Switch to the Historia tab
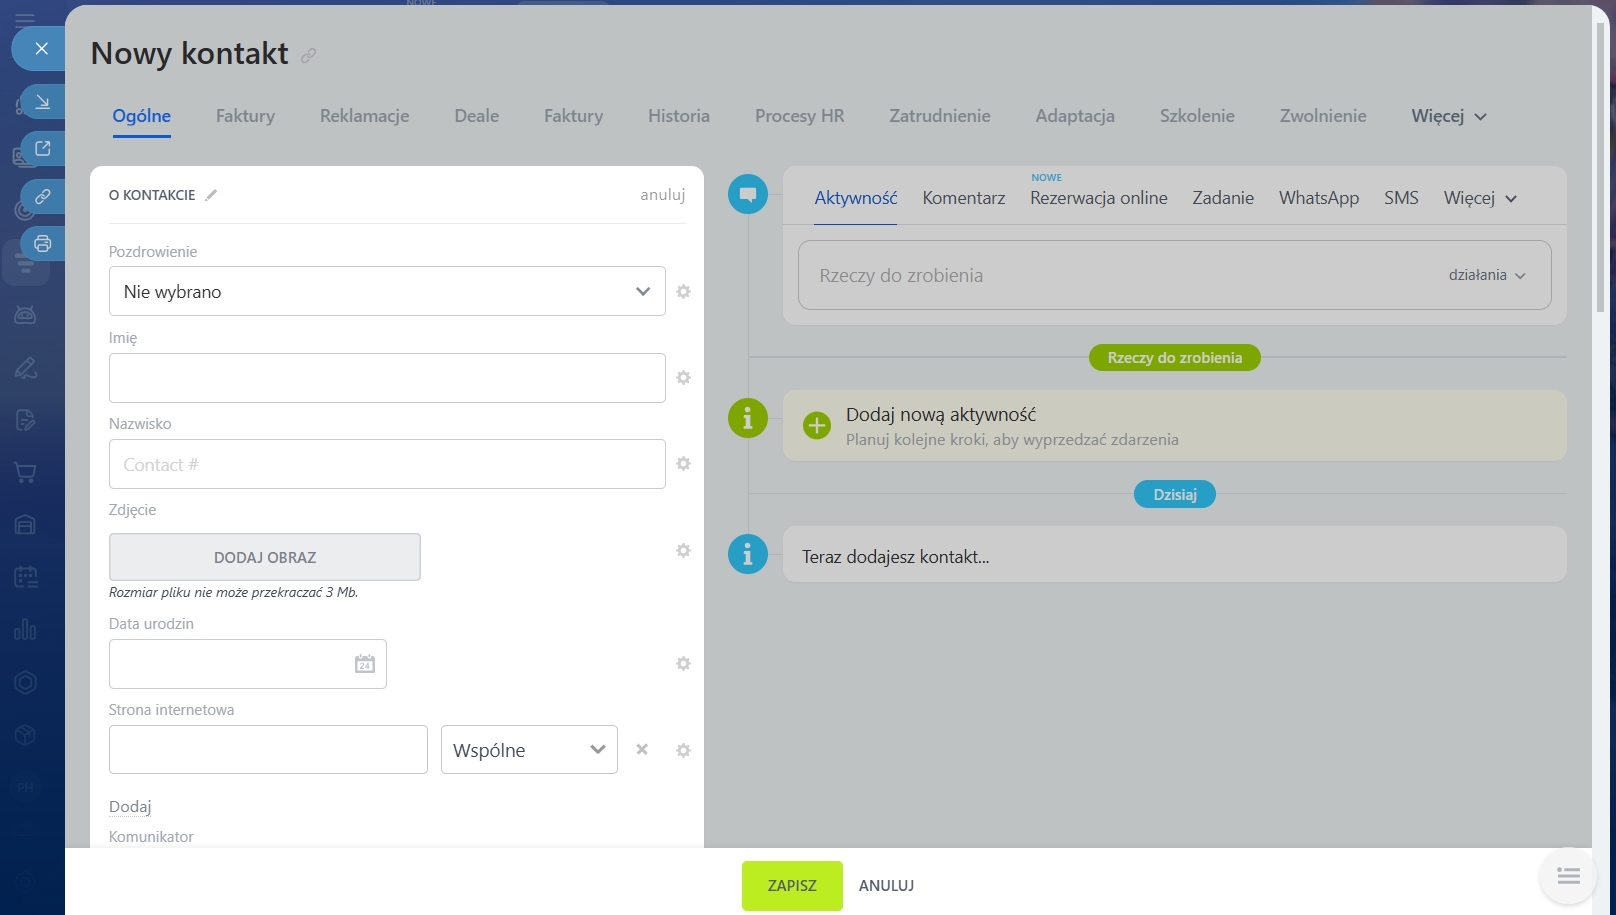 point(678,116)
